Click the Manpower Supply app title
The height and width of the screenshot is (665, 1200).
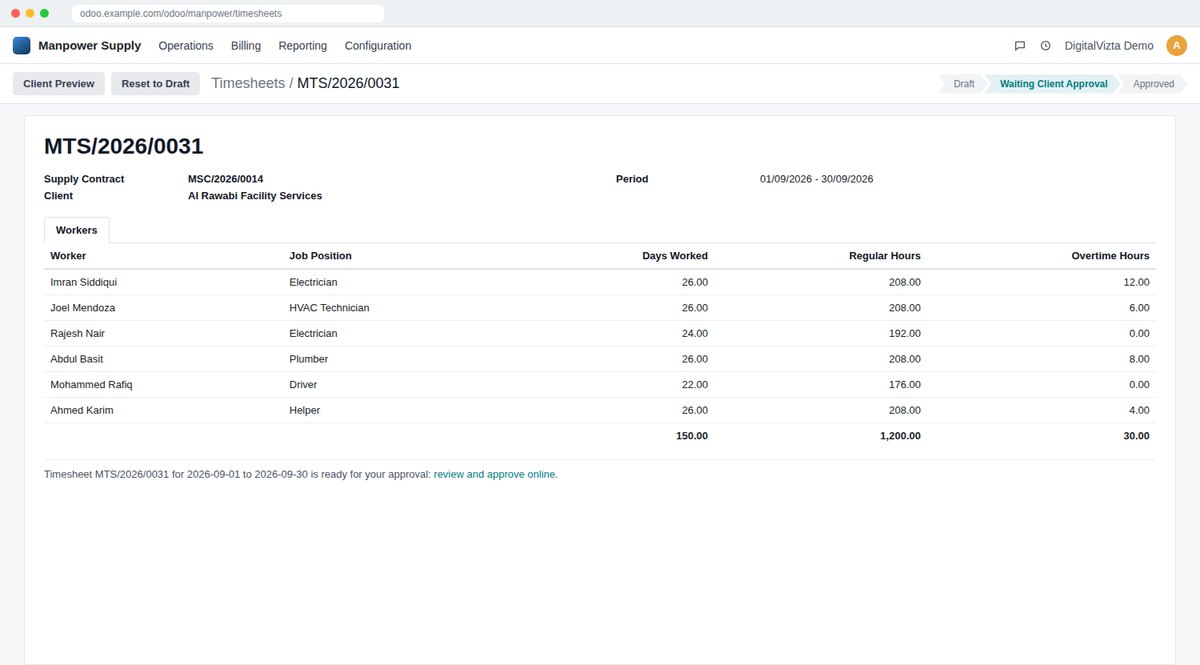pyautogui.click(x=90, y=46)
